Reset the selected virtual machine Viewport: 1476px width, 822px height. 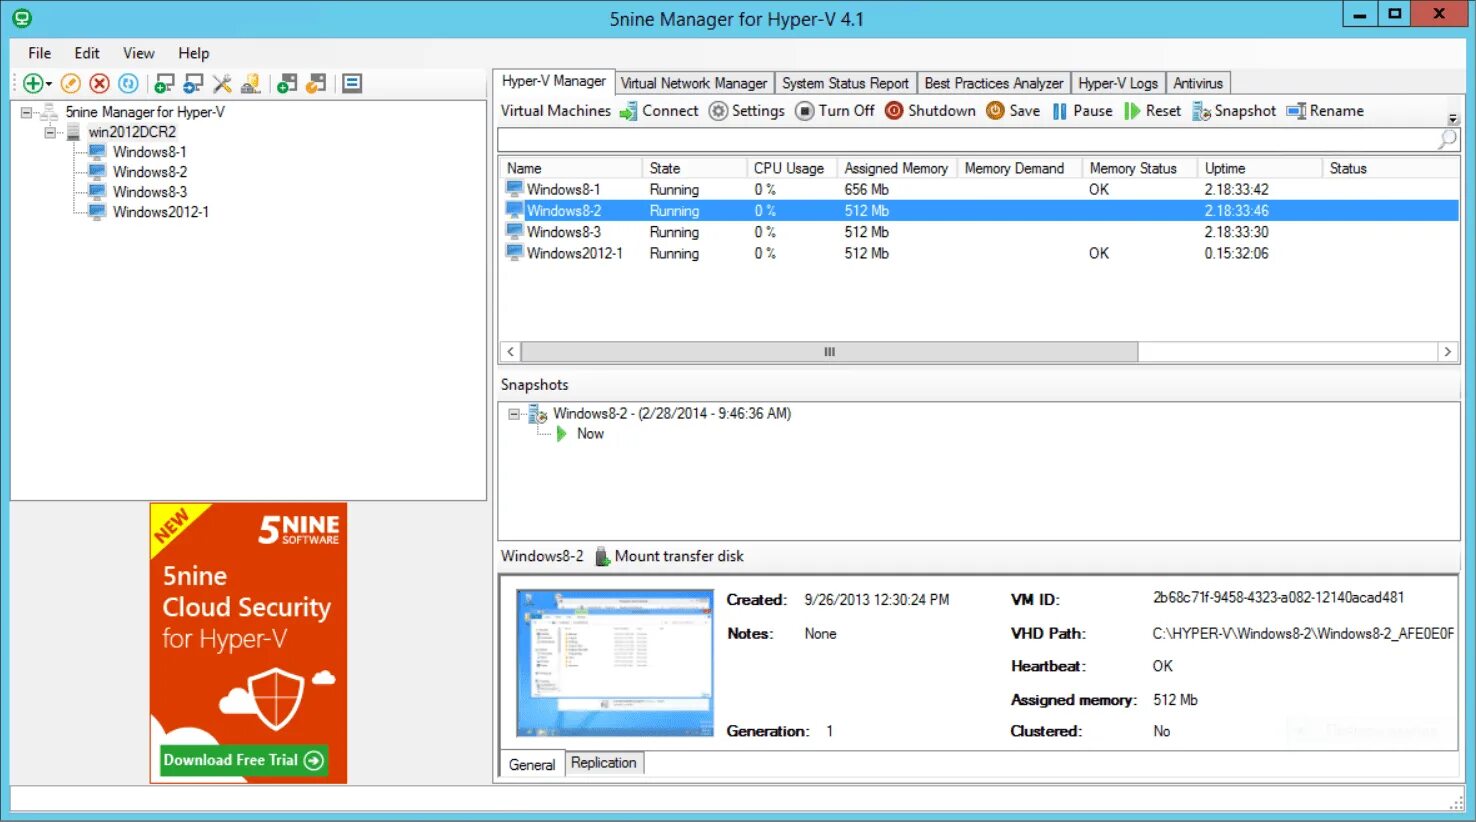point(1152,111)
